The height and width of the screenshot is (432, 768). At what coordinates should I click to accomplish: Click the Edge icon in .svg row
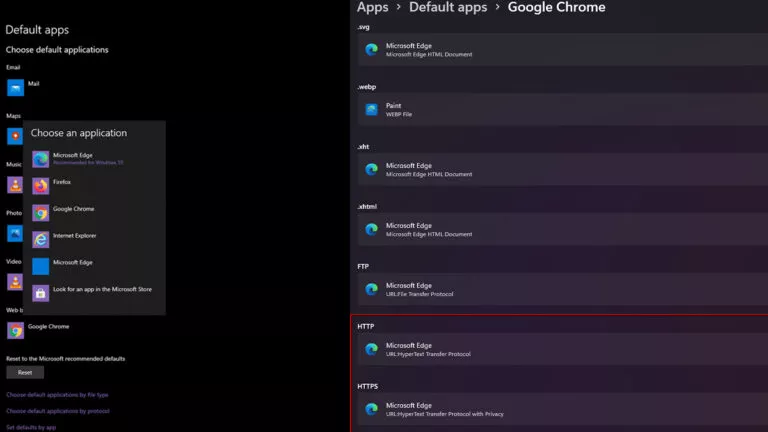point(371,49)
